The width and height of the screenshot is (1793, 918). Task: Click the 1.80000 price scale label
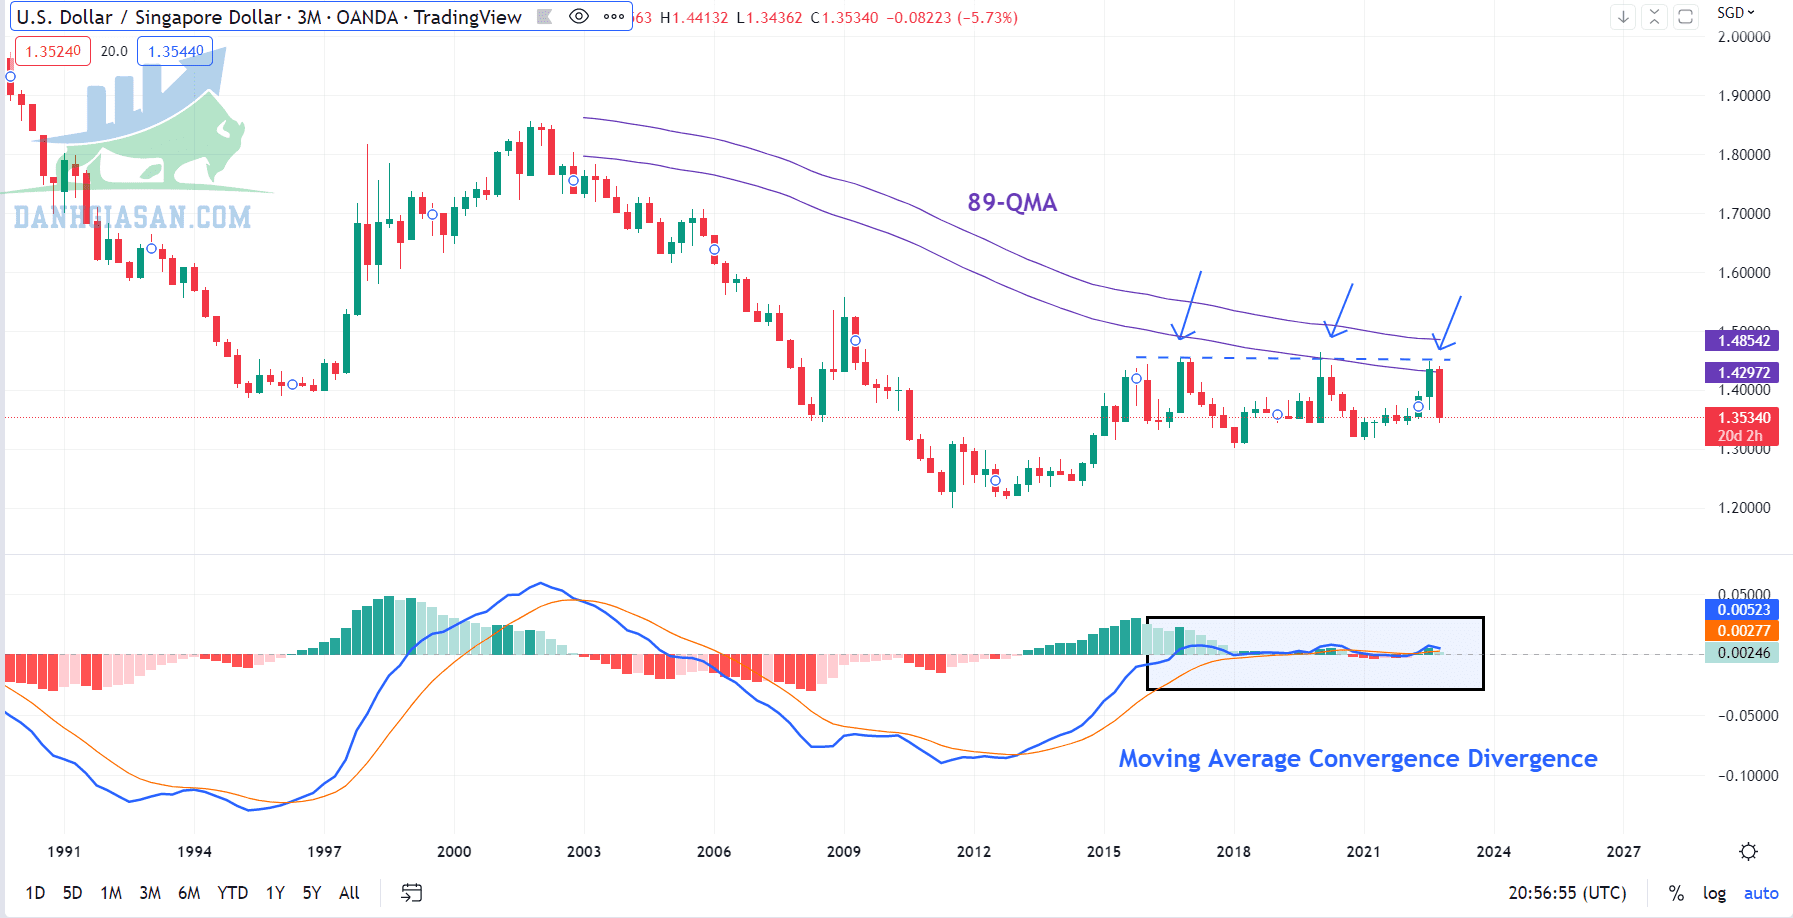[x=1744, y=155]
